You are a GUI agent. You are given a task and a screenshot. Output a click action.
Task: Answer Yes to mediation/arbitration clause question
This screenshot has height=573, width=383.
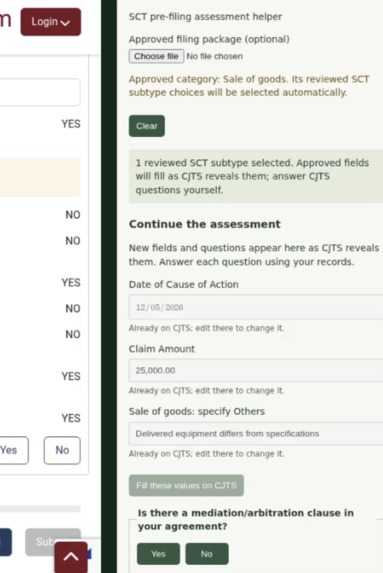(x=158, y=554)
